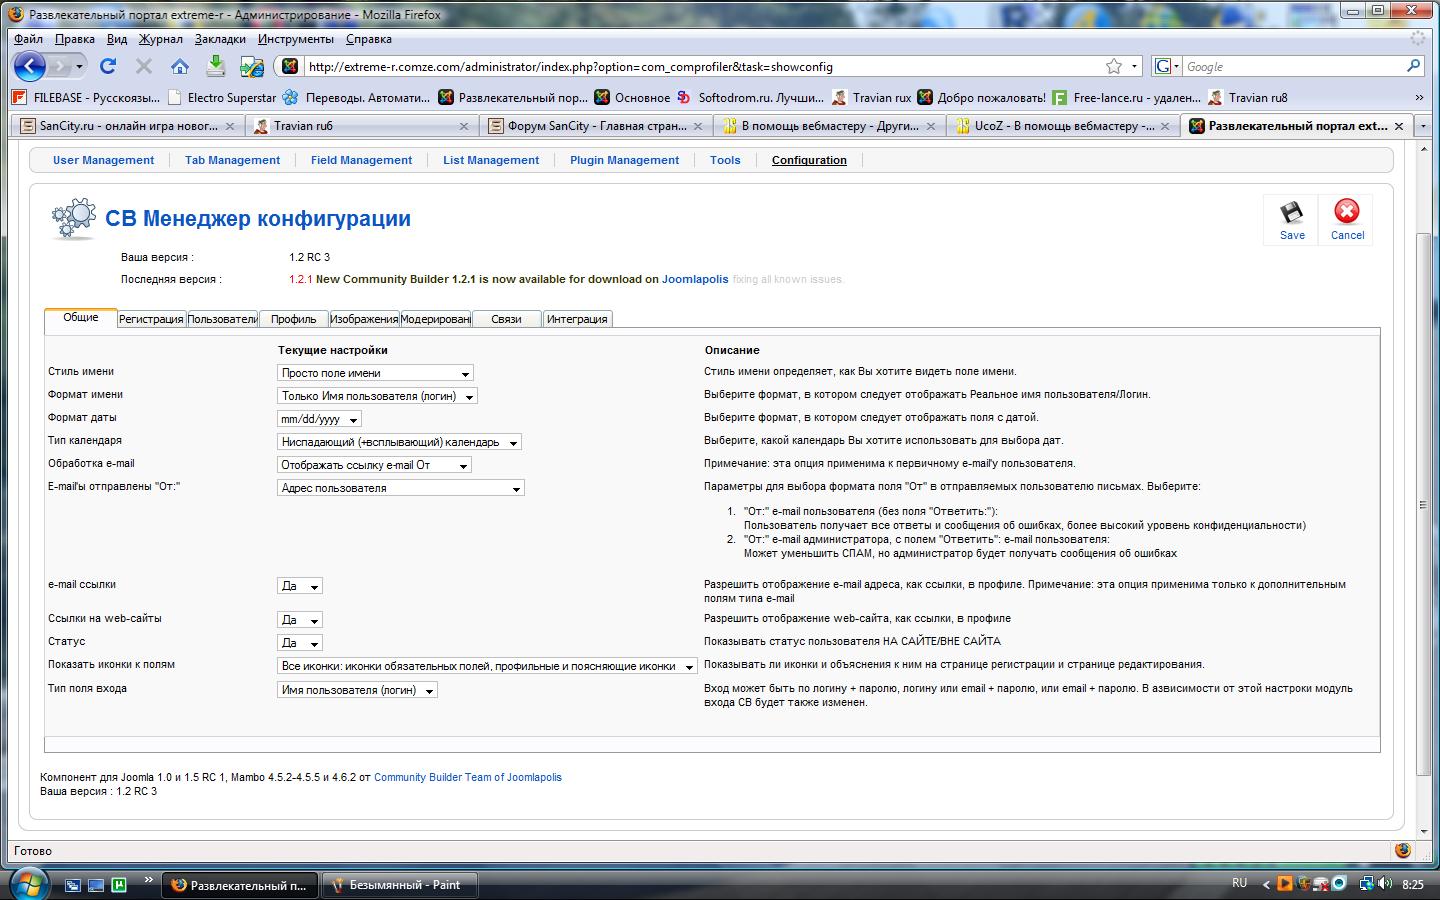This screenshot has height=900, width=1440.
Task: Open the Адрес пользователя dropdown
Action: click(401, 488)
